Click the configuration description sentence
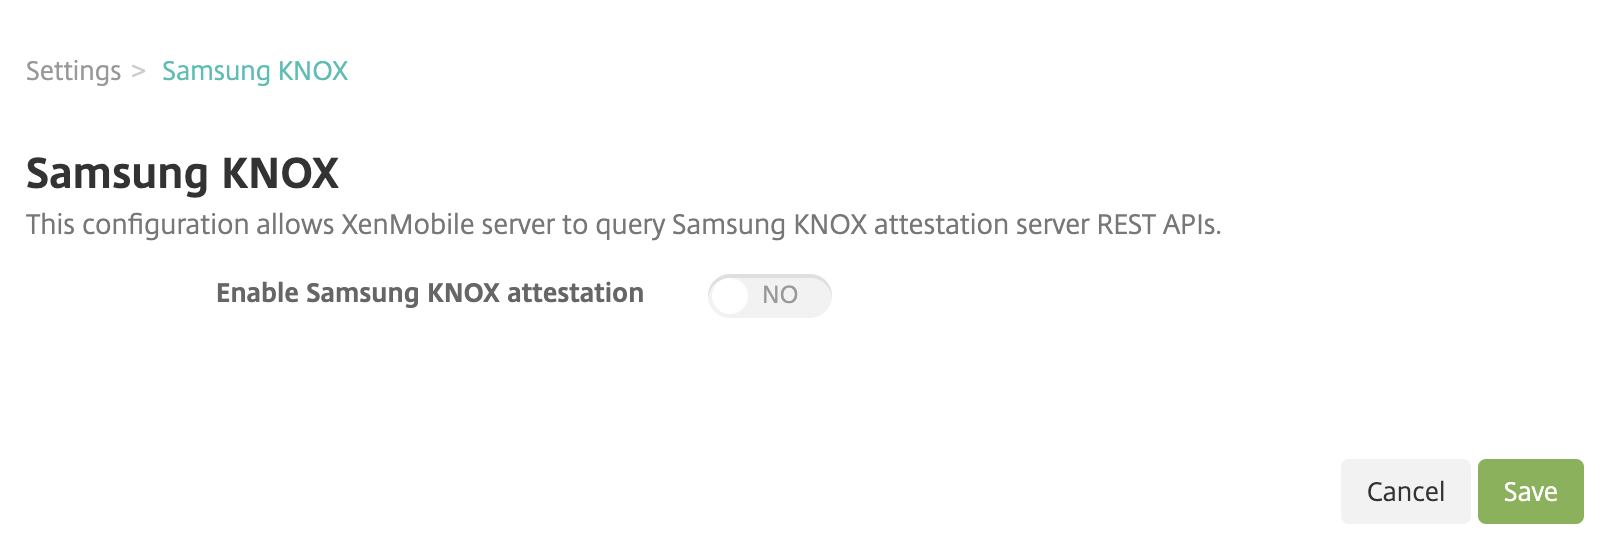1614x546 pixels. point(623,224)
